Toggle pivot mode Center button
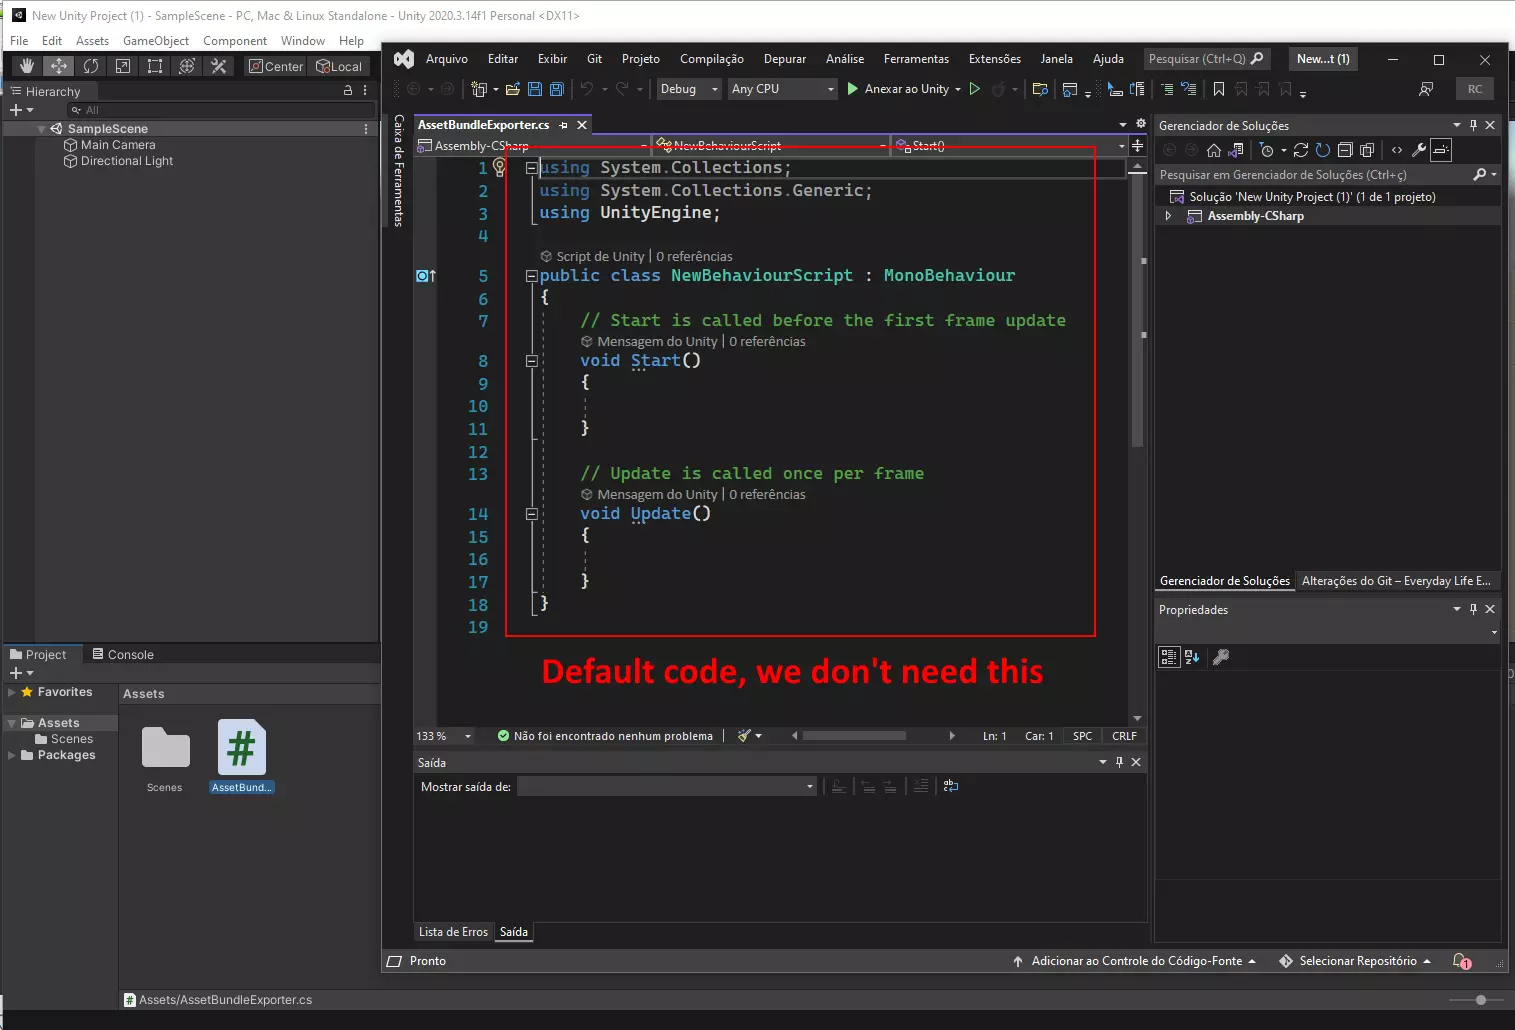1515x1030 pixels. click(276, 66)
